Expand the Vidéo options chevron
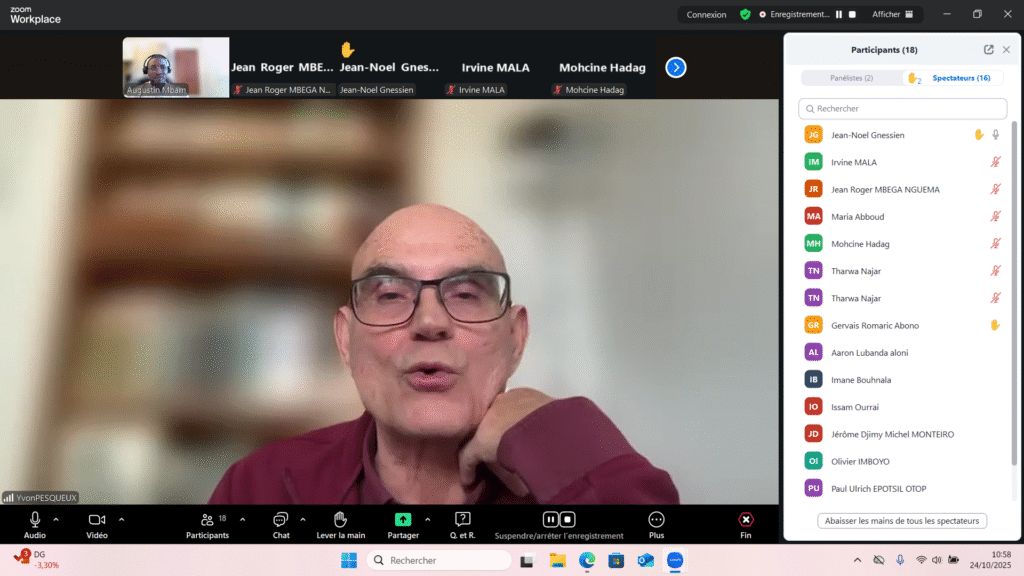This screenshot has height=576, width=1024. [122, 519]
